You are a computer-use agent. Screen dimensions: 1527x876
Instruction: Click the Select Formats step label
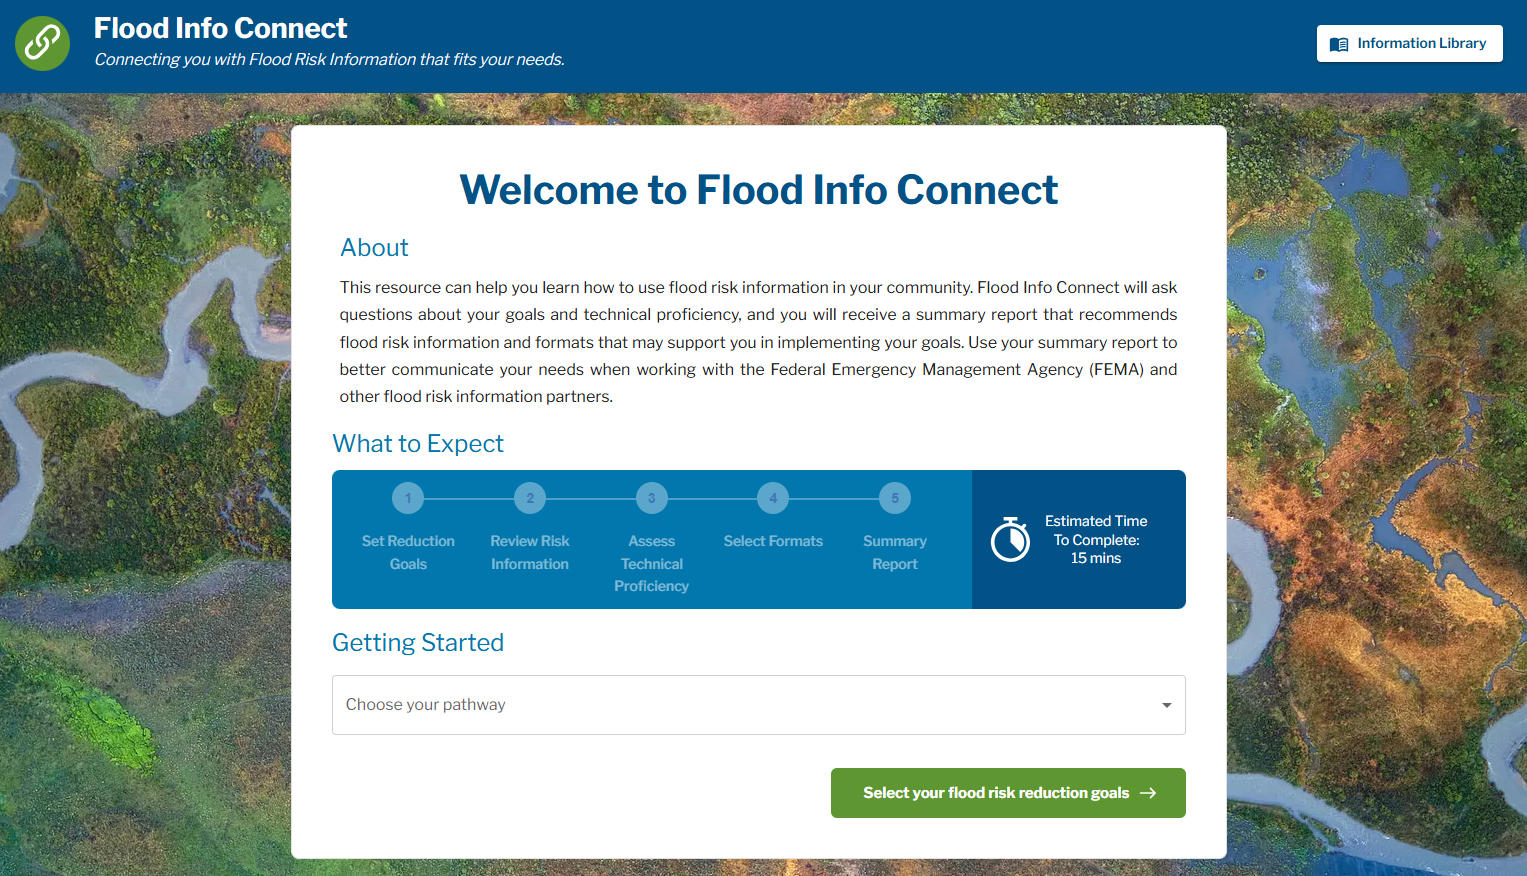click(x=773, y=541)
